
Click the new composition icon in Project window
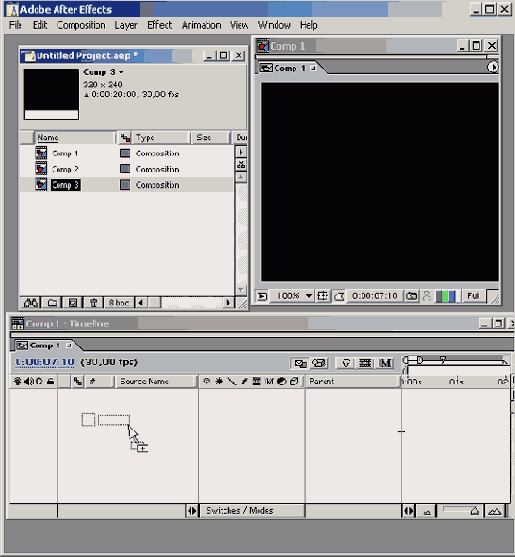(x=73, y=303)
